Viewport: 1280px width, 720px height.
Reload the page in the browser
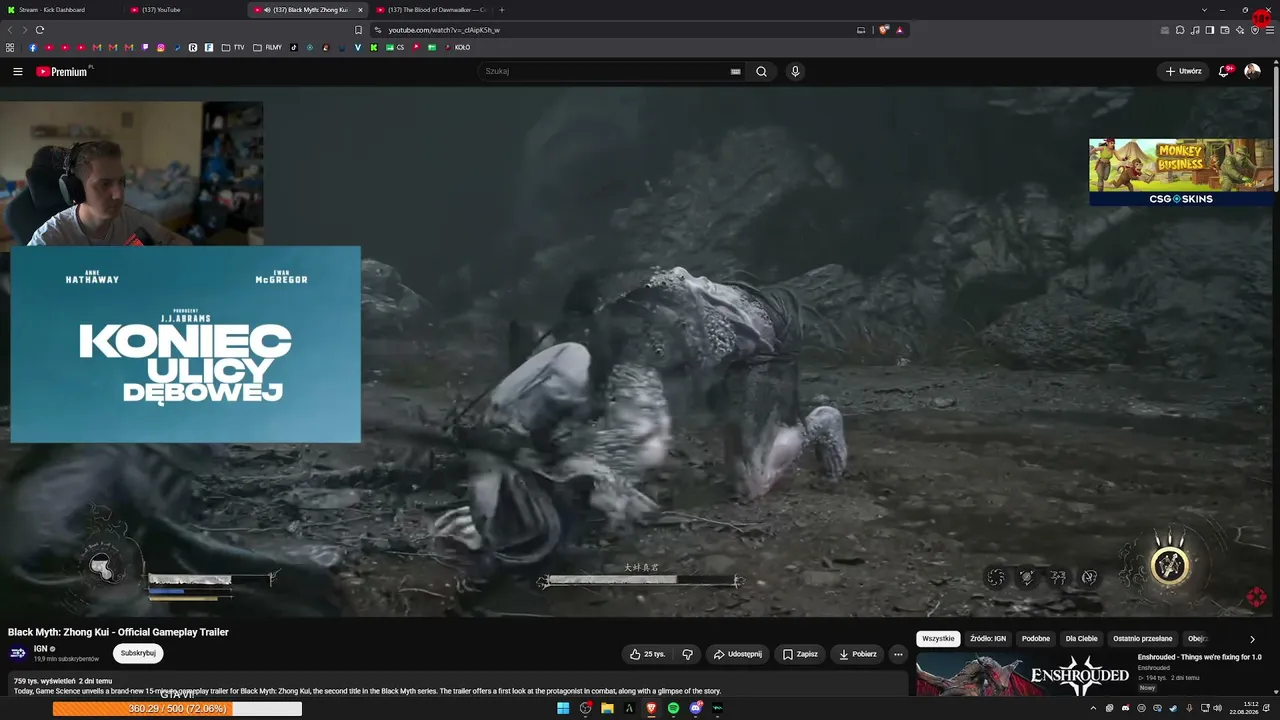(x=40, y=30)
